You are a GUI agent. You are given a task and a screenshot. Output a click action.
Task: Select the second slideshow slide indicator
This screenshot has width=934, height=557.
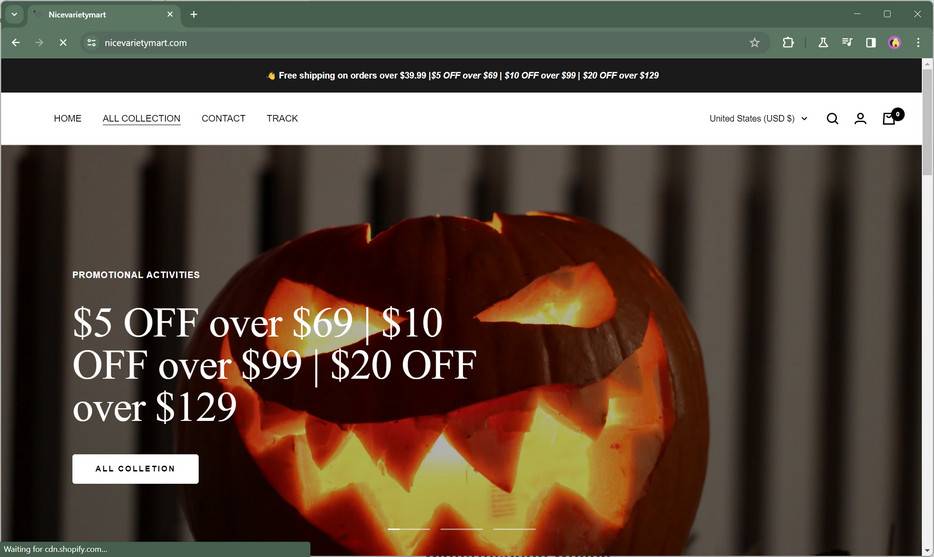click(x=462, y=528)
